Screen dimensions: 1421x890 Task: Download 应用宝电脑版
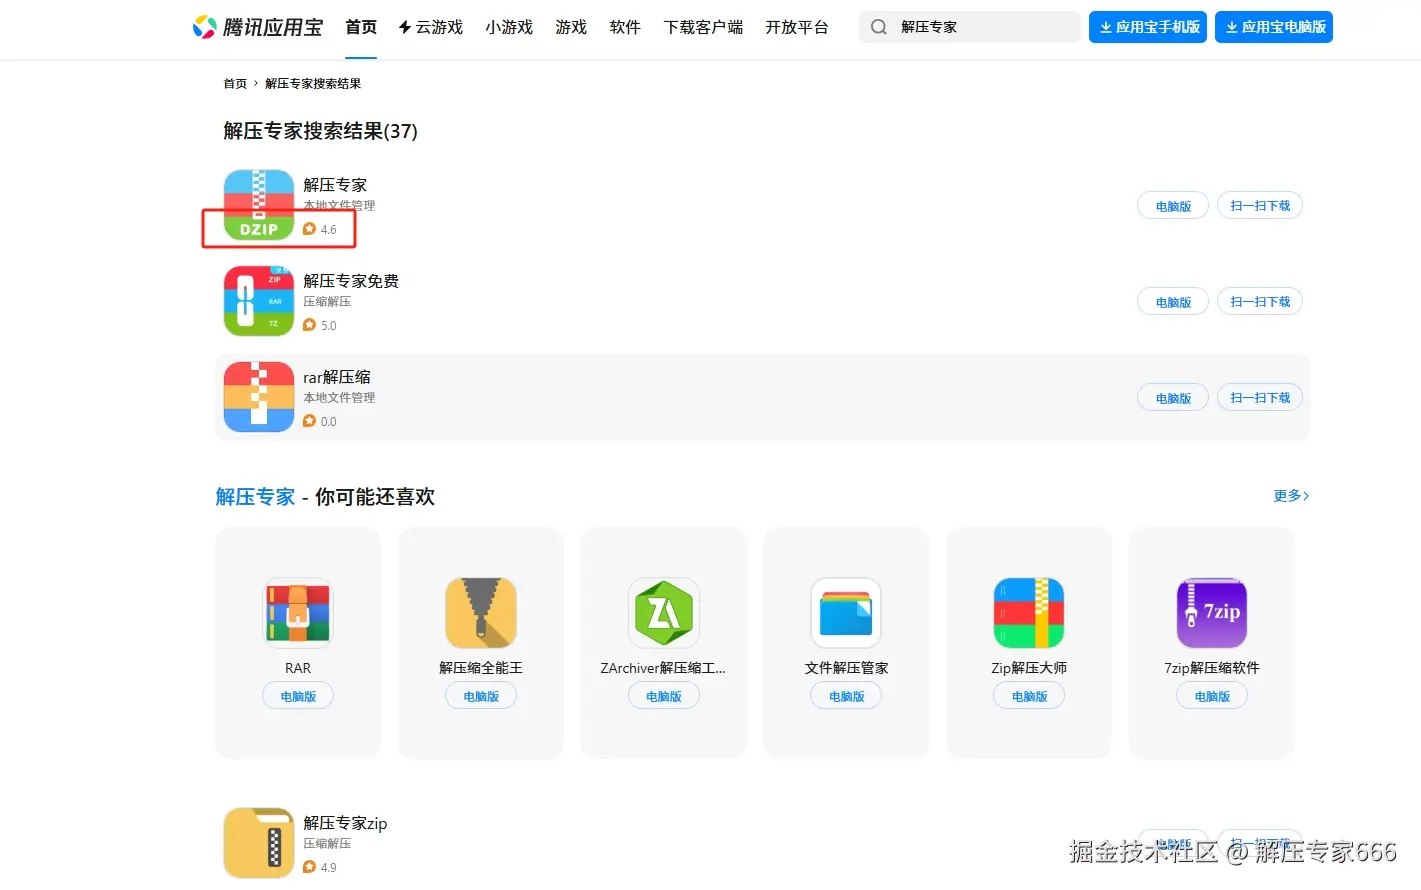click(x=1274, y=27)
